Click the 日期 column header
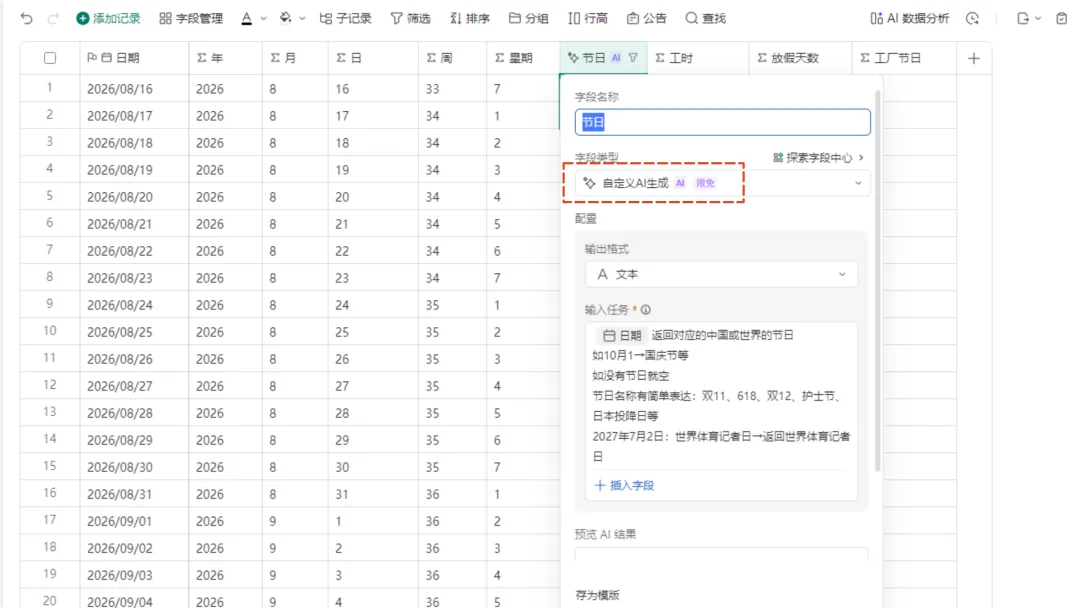Image resolution: width=1080 pixels, height=608 pixels. [134, 58]
